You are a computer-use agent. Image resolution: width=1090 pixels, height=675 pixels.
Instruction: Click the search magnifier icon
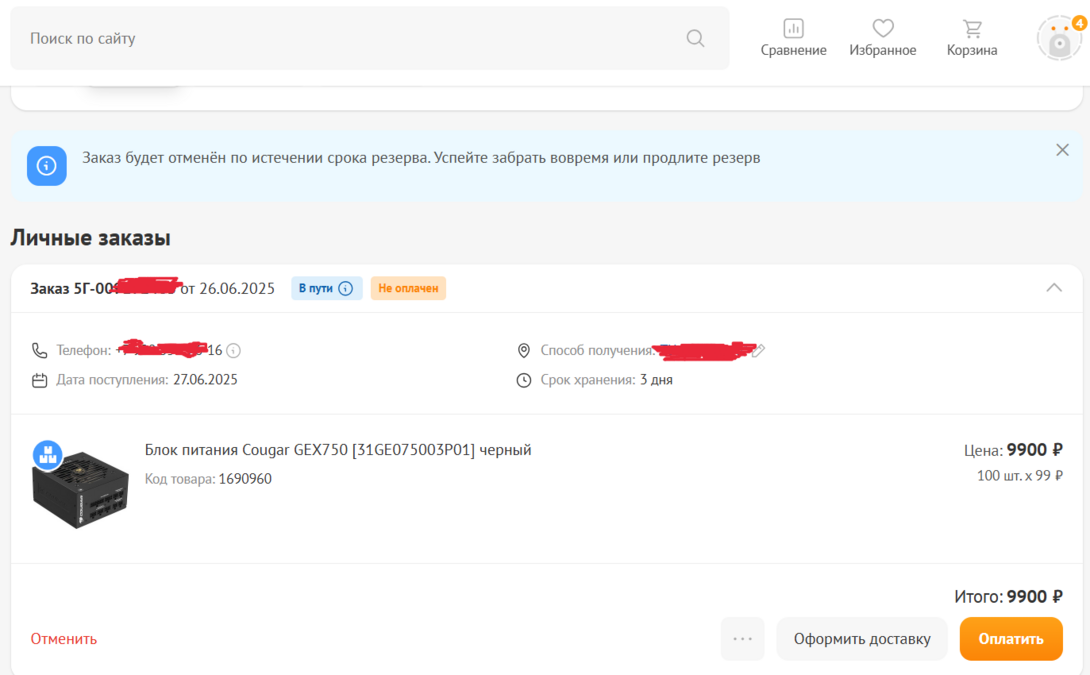(x=695, y=38)
